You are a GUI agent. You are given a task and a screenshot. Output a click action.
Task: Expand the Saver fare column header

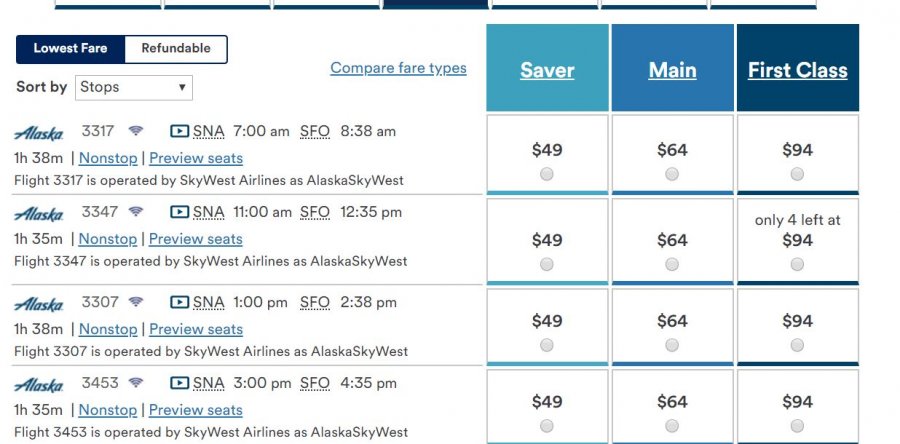coord(547,70)
